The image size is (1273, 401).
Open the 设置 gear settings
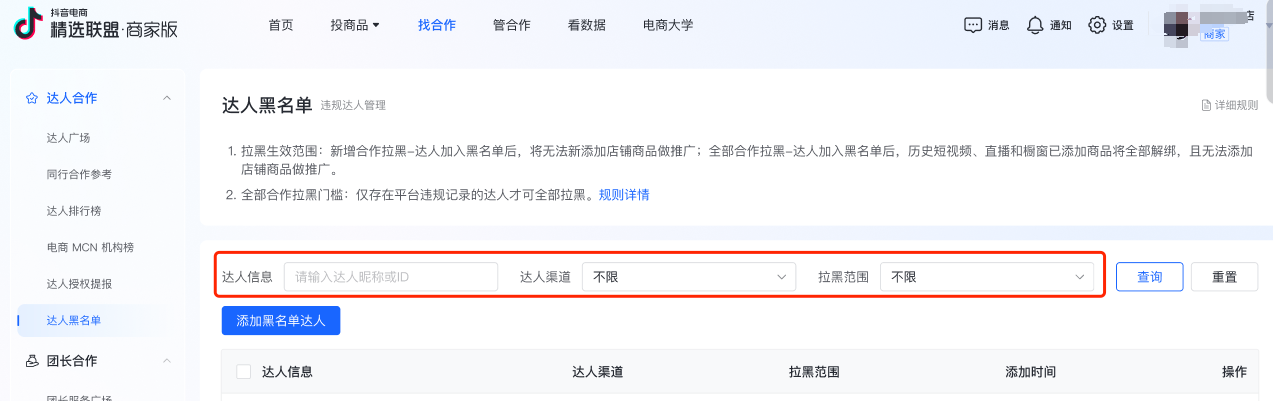pos(1097,25)
